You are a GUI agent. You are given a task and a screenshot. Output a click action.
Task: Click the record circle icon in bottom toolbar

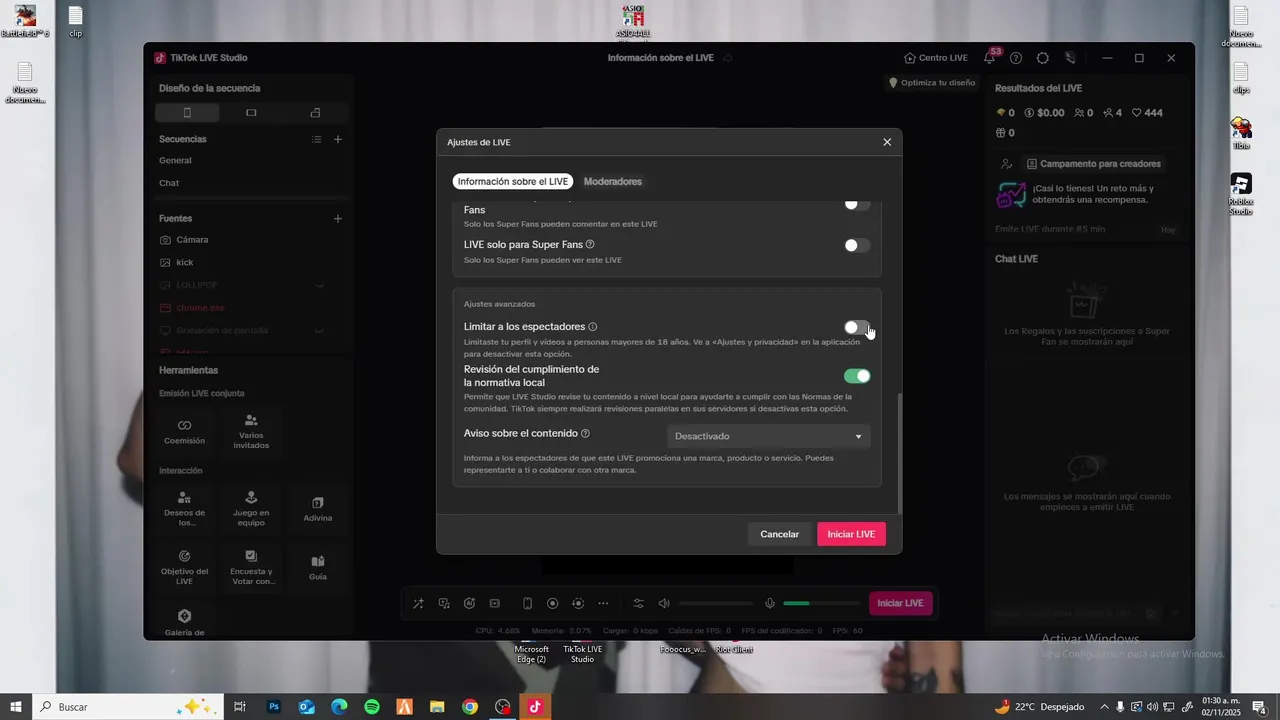[552, 603]
